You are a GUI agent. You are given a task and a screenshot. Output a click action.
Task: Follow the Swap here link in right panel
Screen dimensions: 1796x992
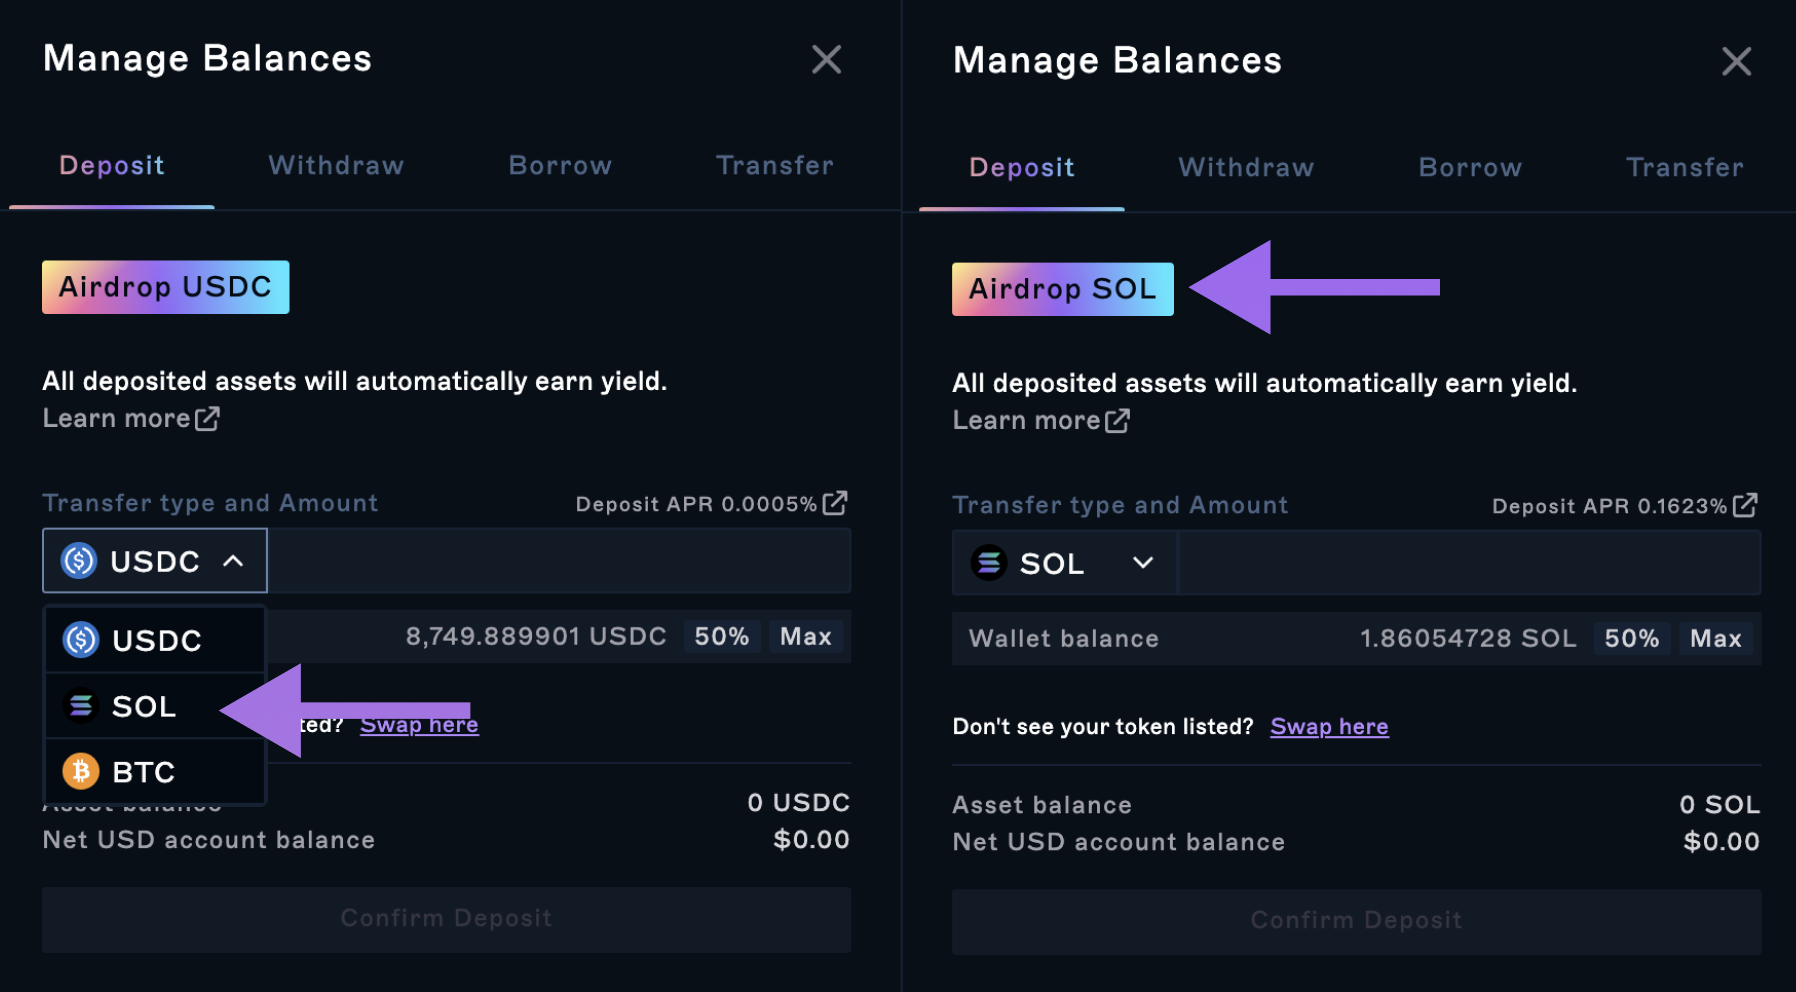tap(1329, 727)
